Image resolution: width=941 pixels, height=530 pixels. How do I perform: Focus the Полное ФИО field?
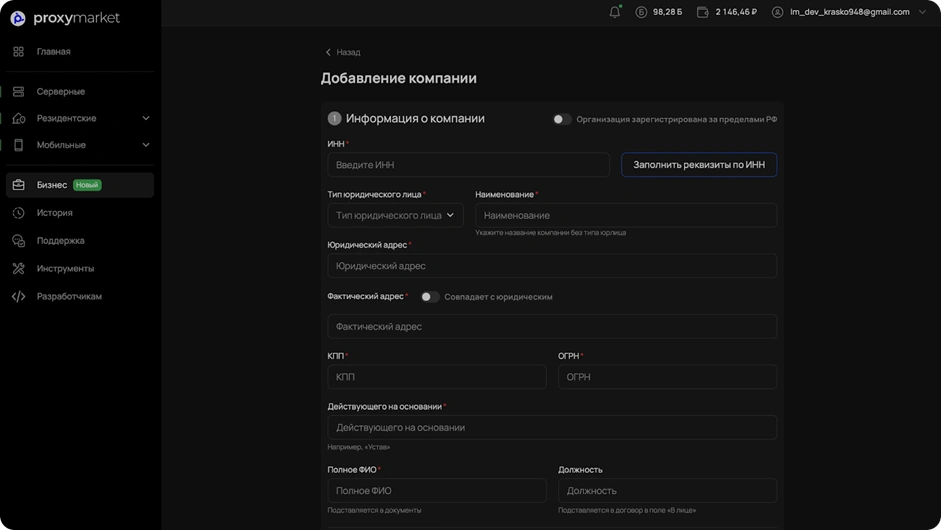(437, 490)
